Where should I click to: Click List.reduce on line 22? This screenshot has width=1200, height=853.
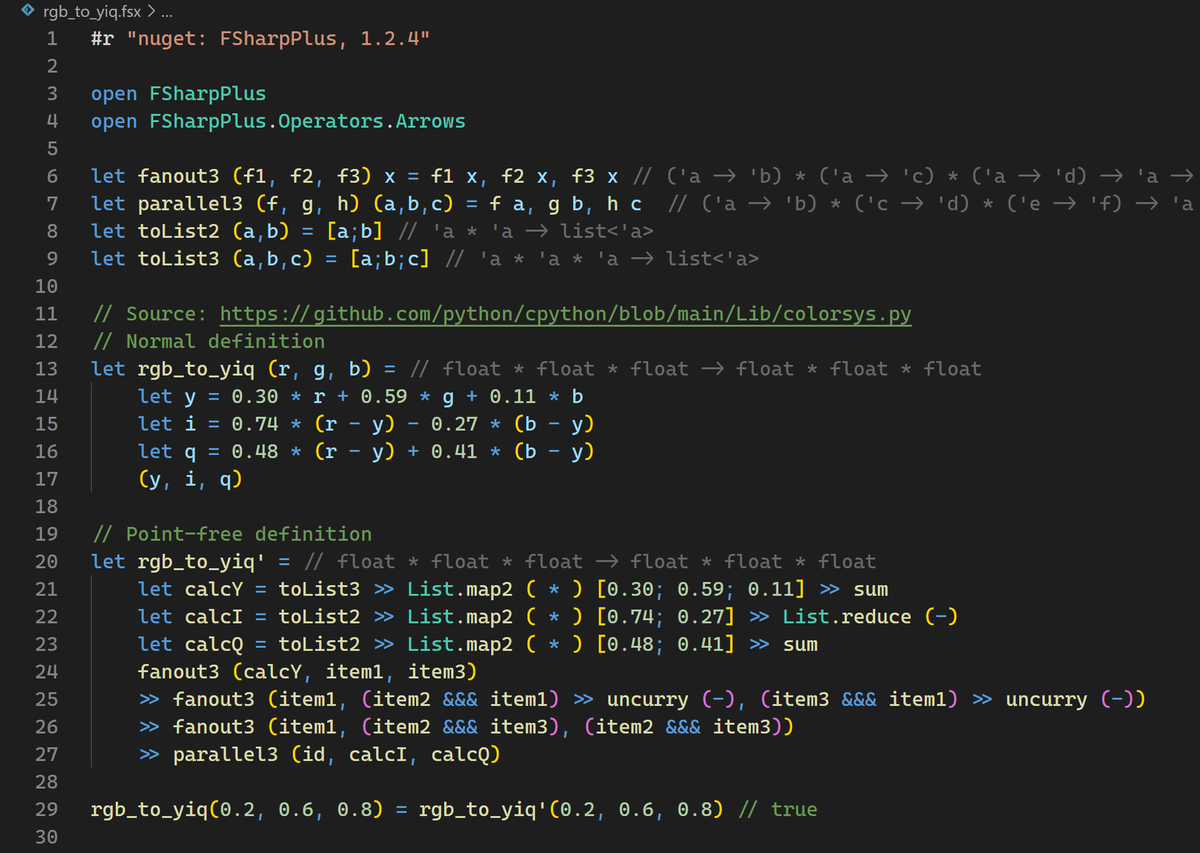pos(847,616)
